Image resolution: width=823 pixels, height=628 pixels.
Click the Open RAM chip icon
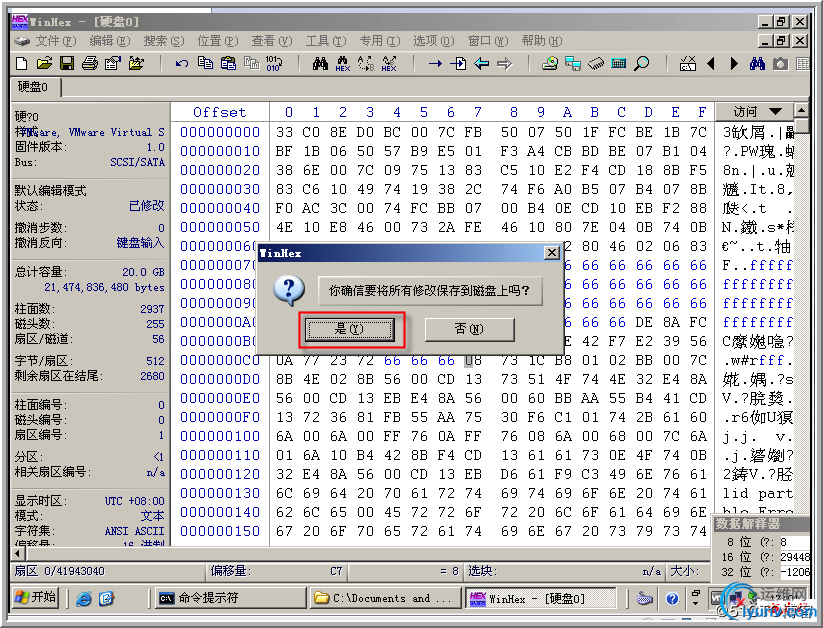[x=596, y=64]
